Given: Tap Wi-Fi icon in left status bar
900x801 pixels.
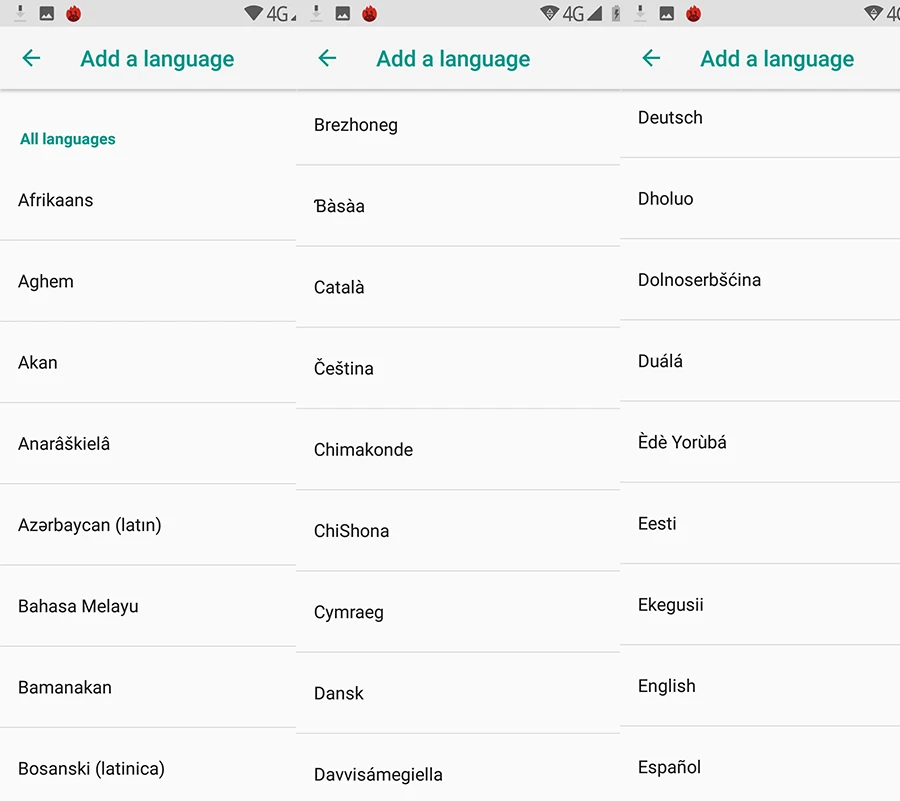Looking at the screenshot, I should [x=253, y=13].
